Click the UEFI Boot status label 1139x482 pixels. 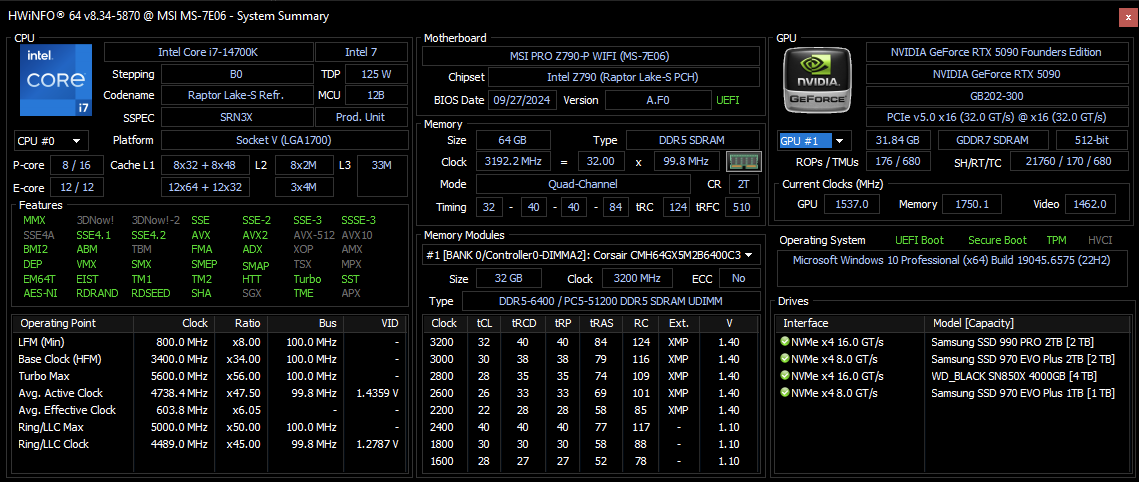click(x=920, y=240)
